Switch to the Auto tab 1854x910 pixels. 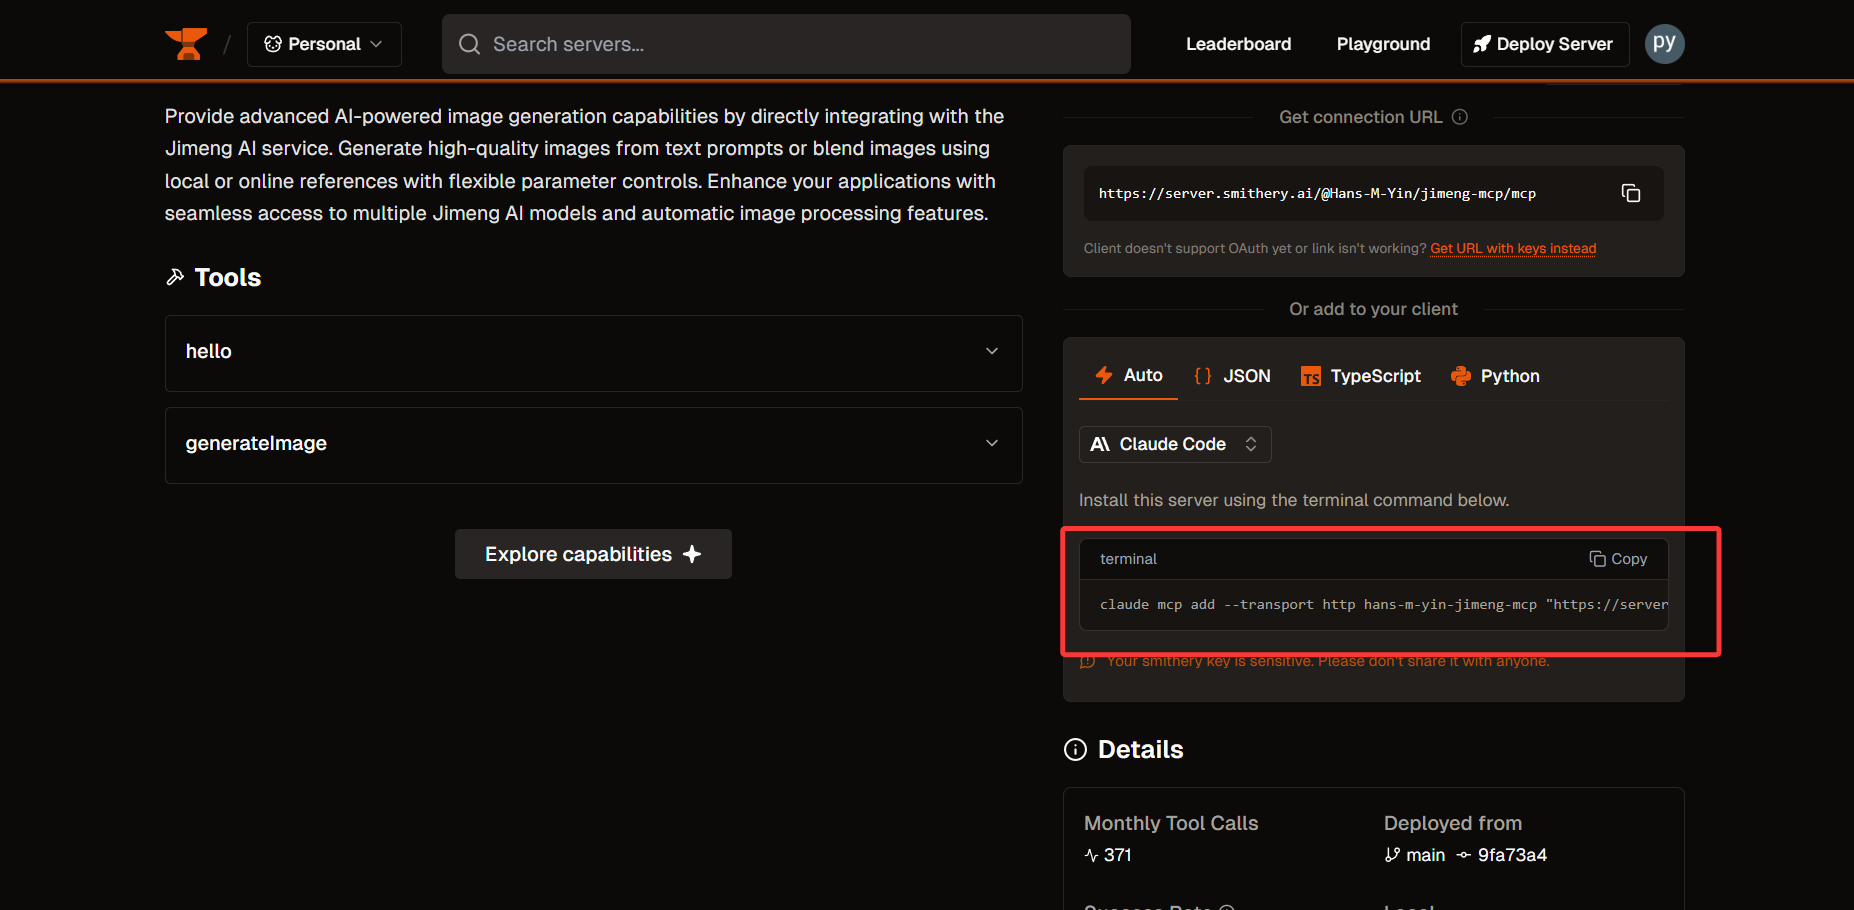pos(1128,375)
